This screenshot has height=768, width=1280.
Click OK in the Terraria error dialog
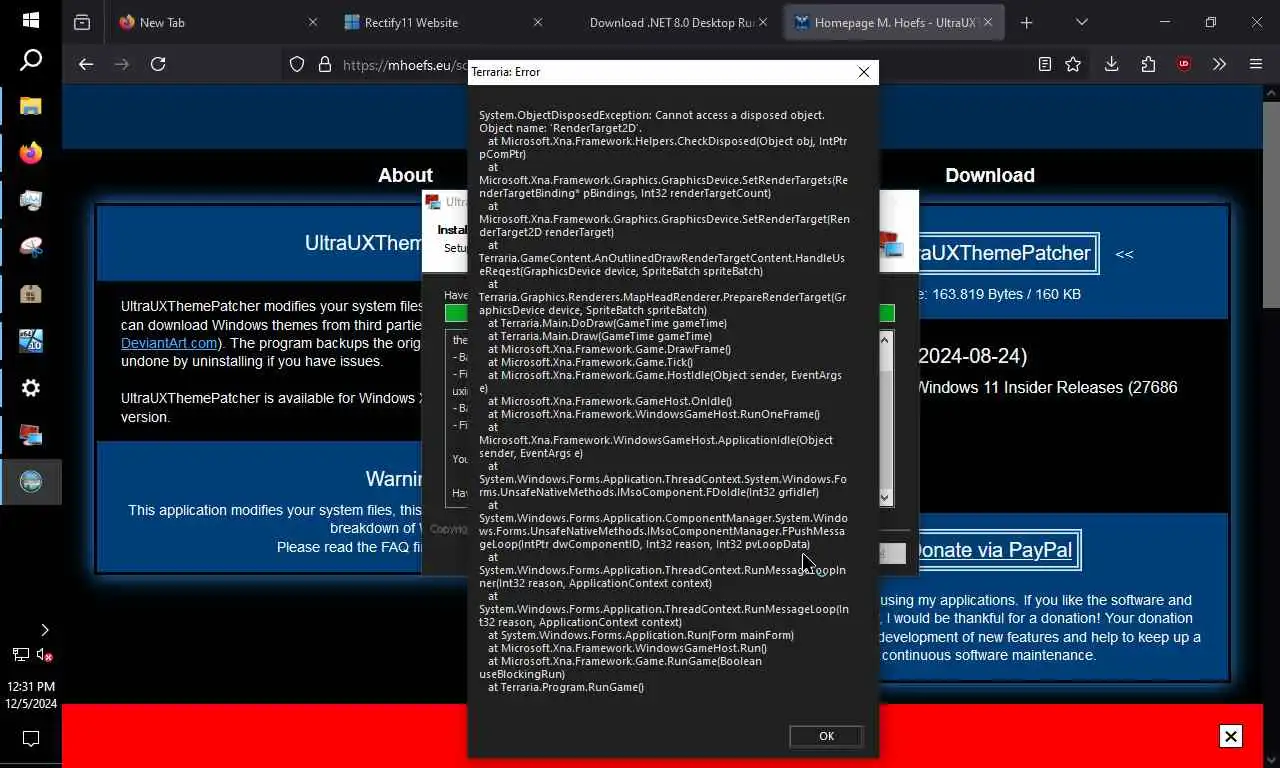pyautogui.click(x=826, y=736)
